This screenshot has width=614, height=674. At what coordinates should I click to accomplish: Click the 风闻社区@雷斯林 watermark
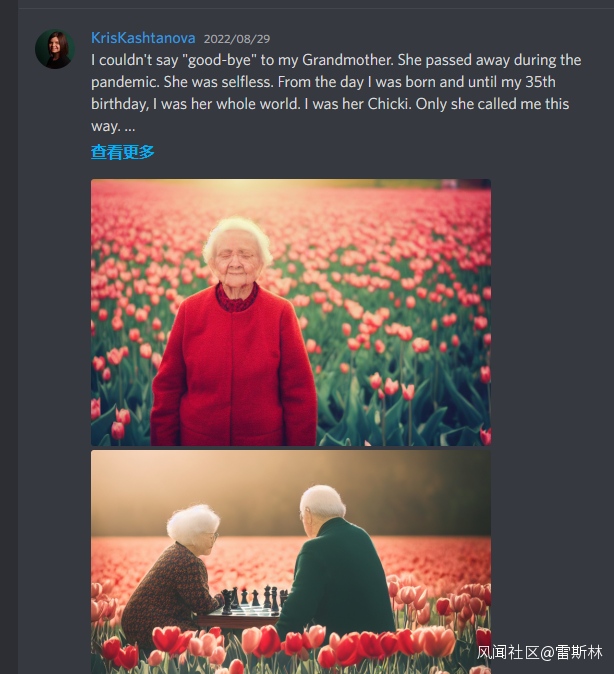[x=540, y=653]
